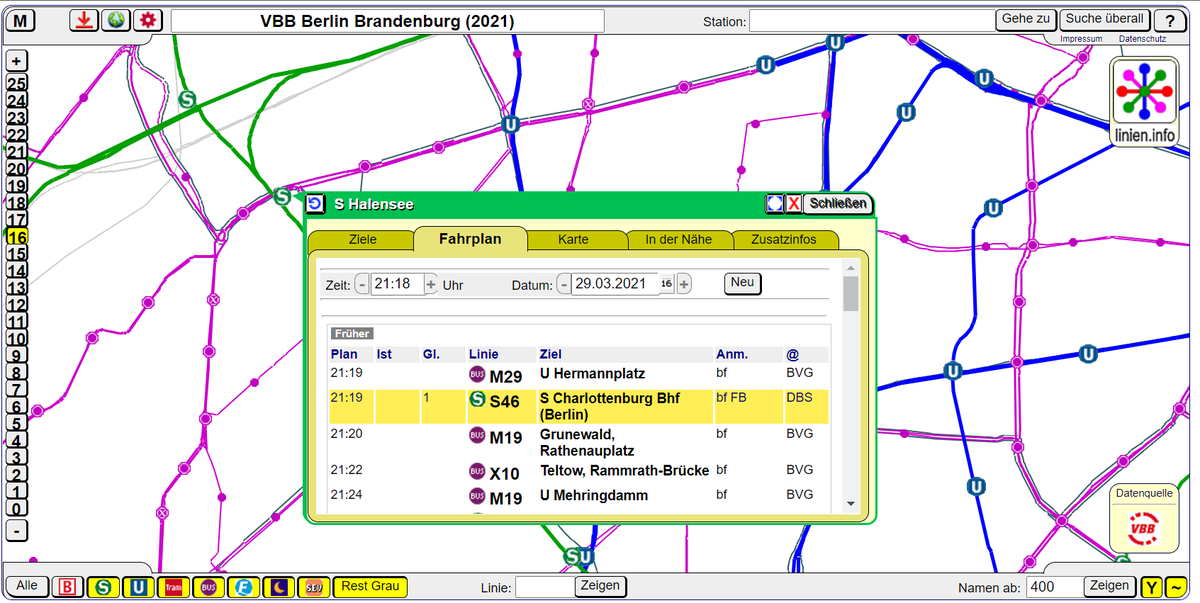Select zoom level 20
The height and width of the screenshot is (603, 1200).
[17, 168]
